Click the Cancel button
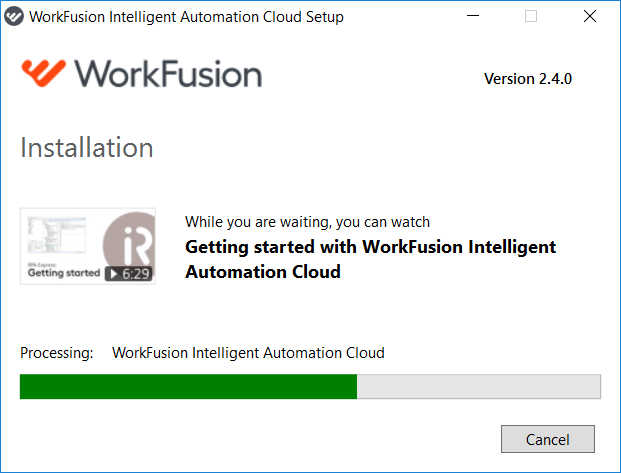 click(547, 439)
